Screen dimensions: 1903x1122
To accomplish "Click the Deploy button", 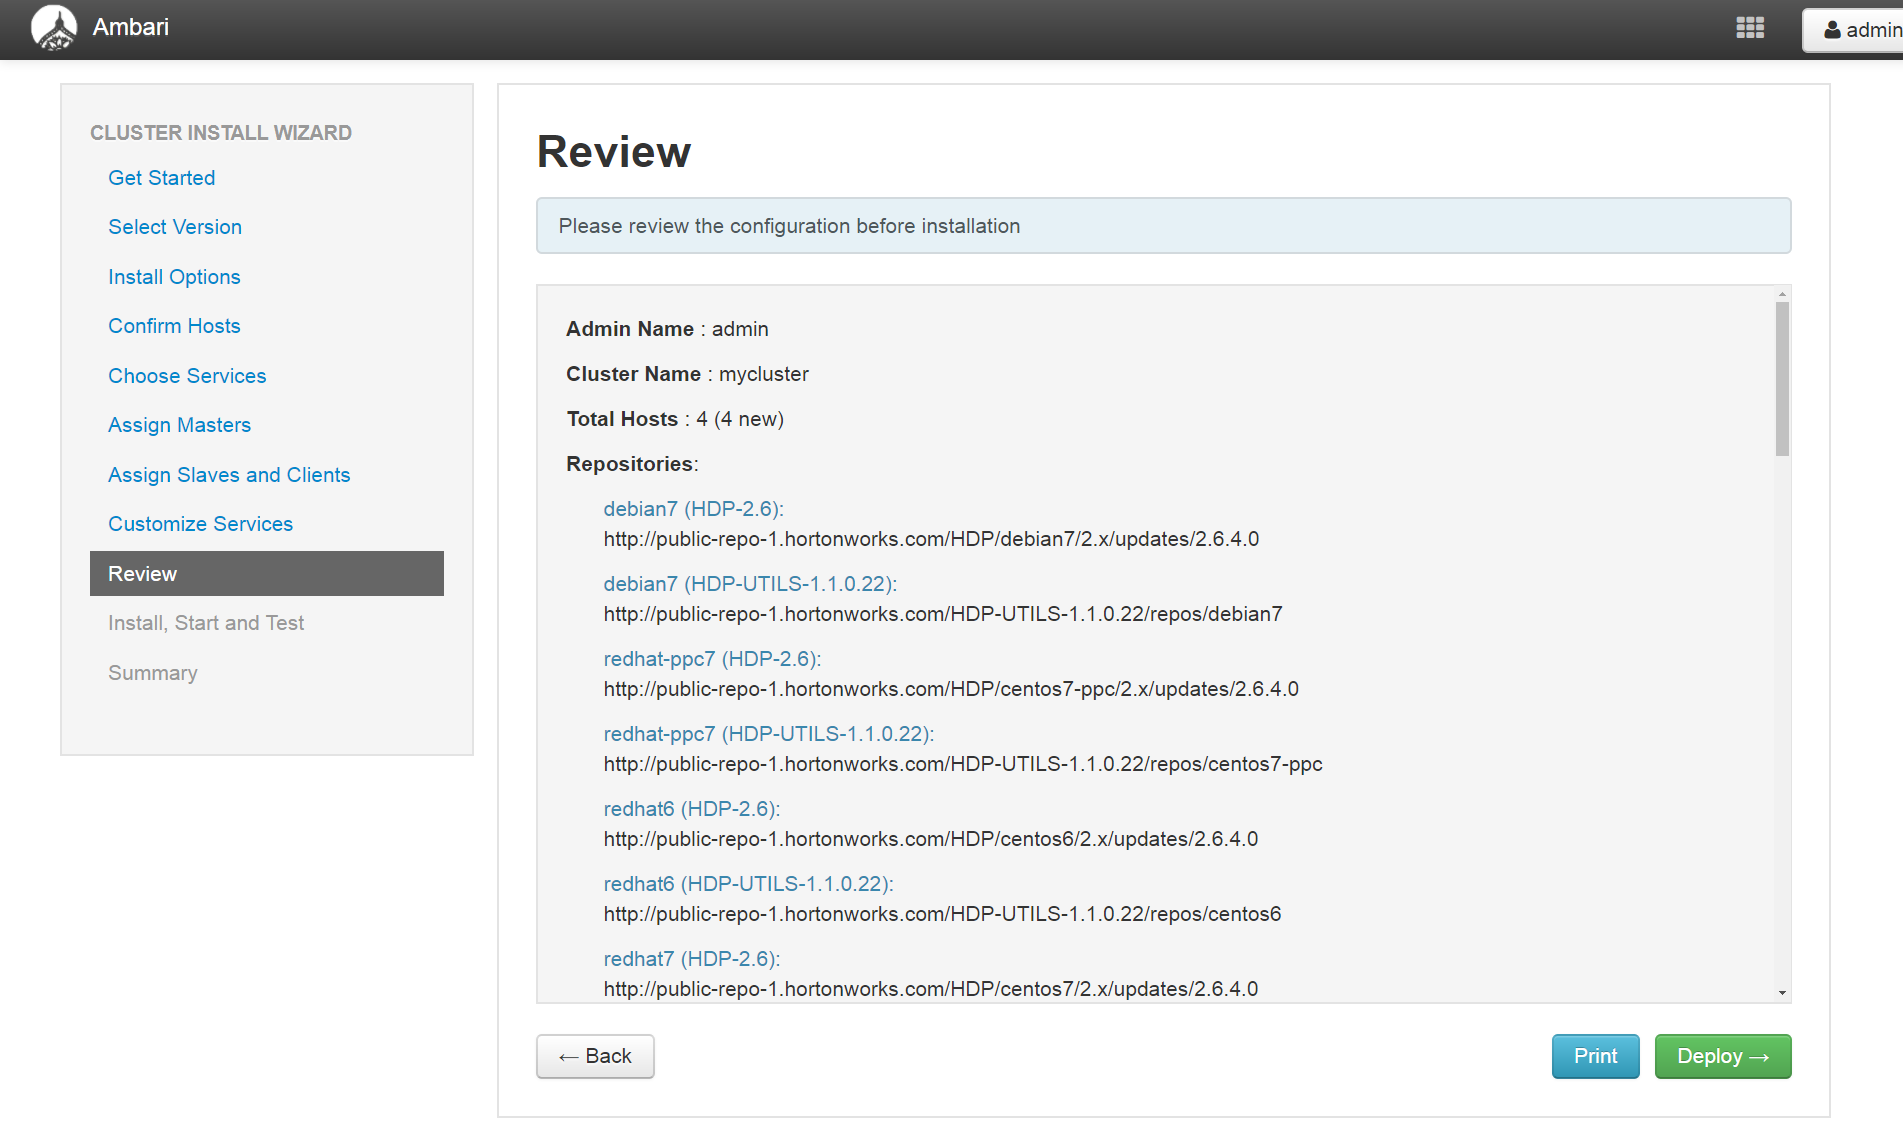I will (1722, 1056).
